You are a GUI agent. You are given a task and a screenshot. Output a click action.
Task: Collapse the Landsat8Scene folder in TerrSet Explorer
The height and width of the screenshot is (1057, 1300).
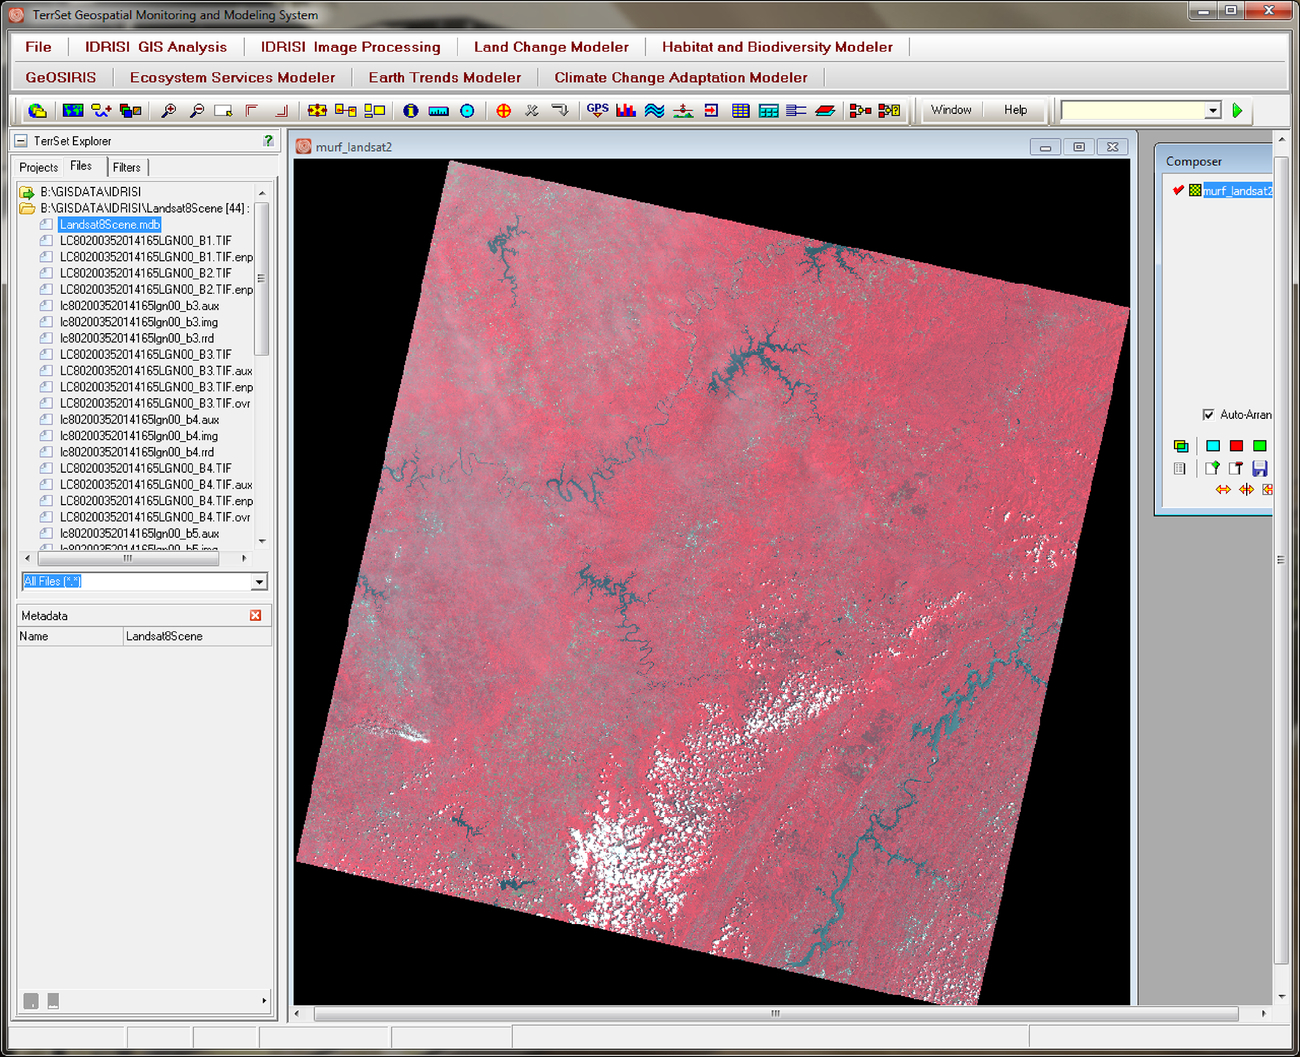click(27, 208)
